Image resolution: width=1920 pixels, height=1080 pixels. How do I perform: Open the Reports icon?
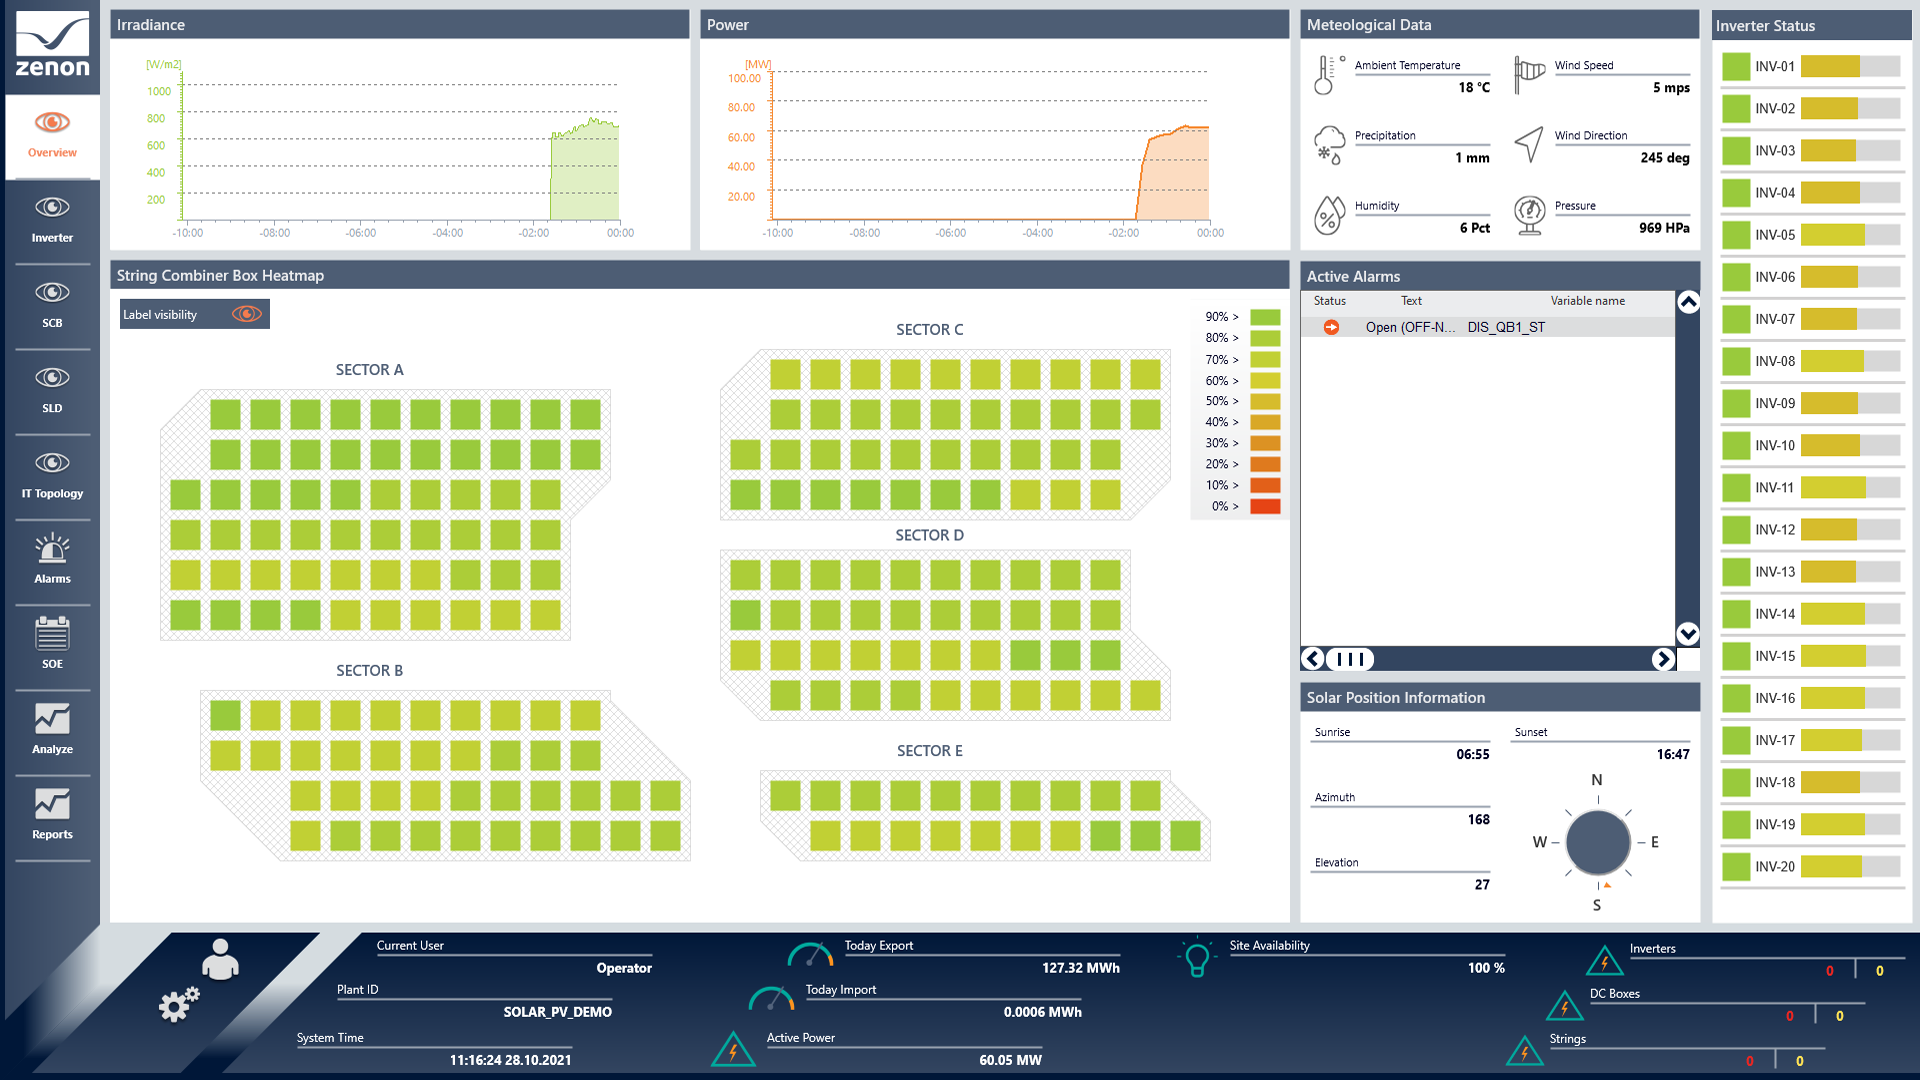pos(52,805)
